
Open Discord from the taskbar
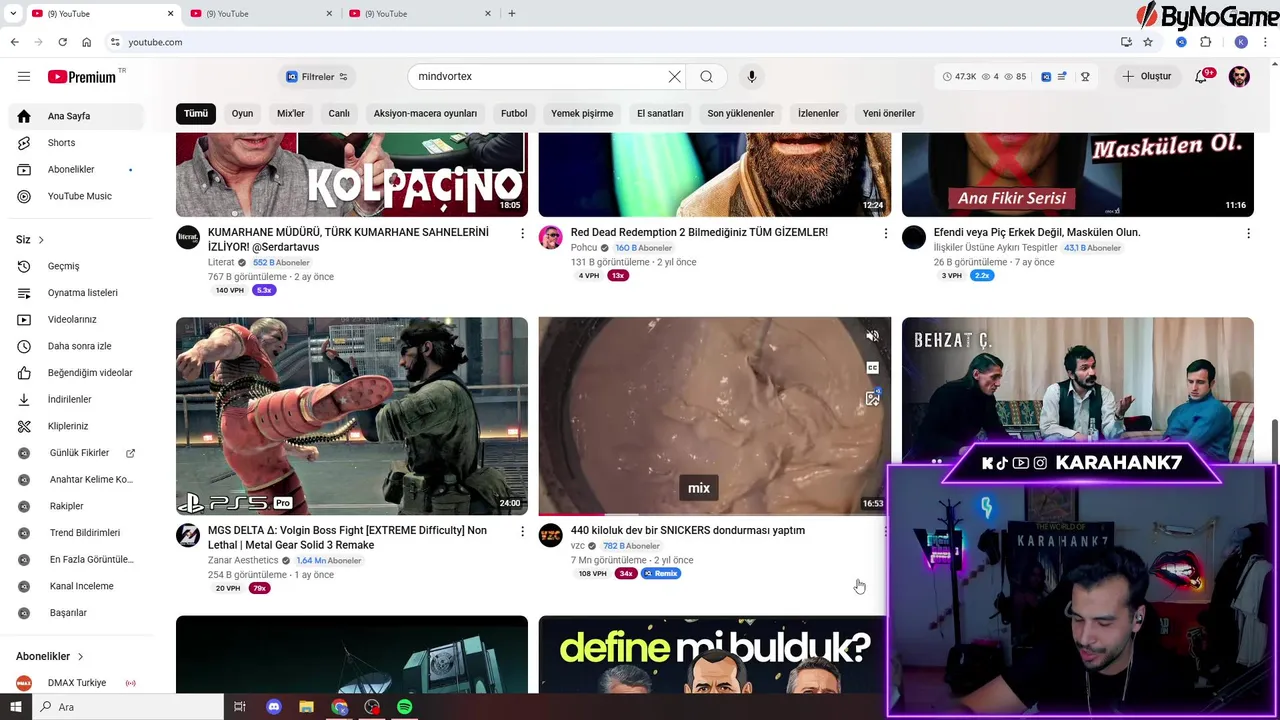pos(274,707)
